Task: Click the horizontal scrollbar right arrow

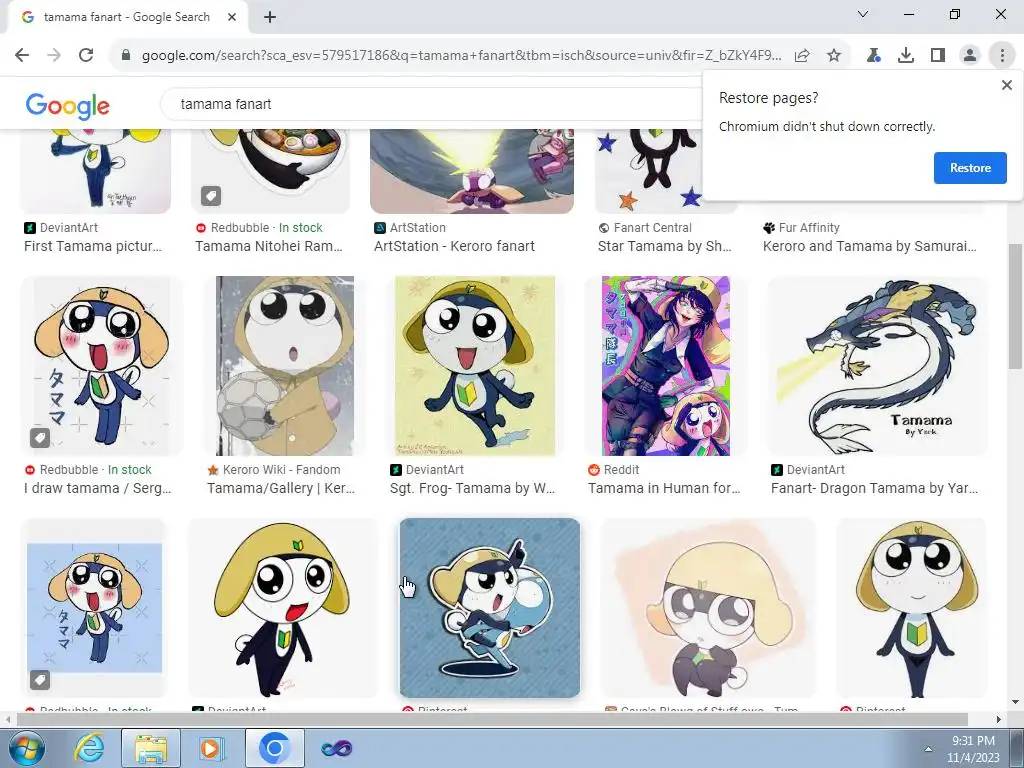Action: (999, 719)
